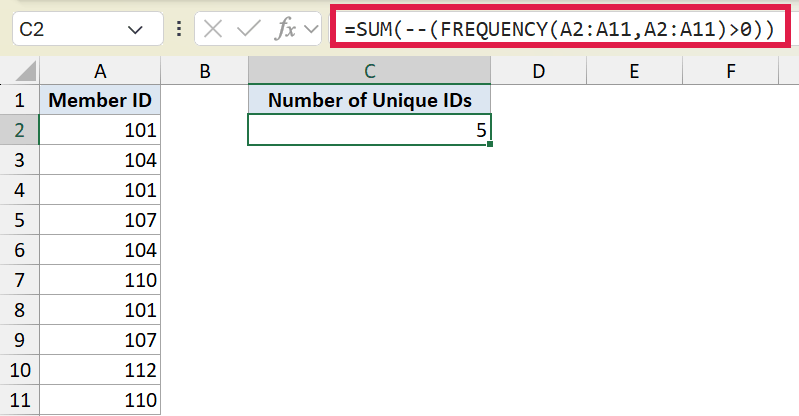
Task: Select column A header
Action: pyautogui.click(x=100, y=71)
